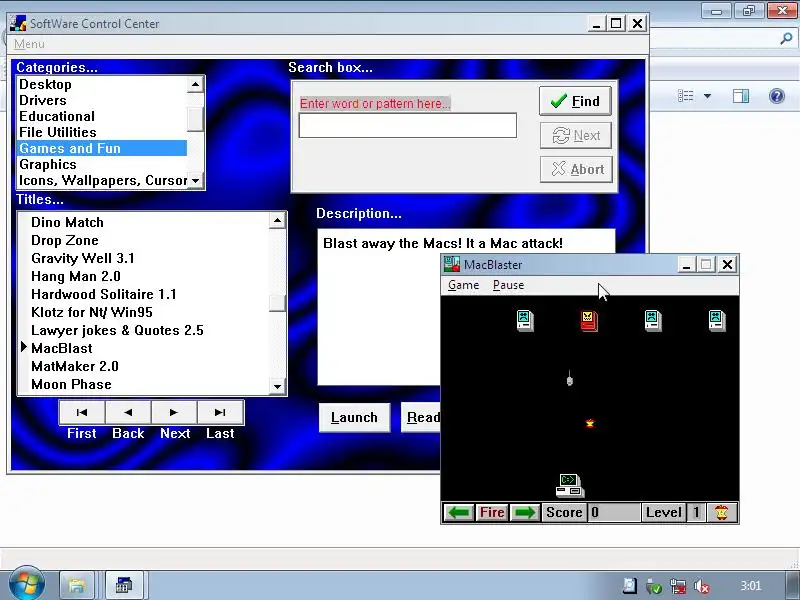The width and height of the screenshot is (800, 600).
Task: Open the Windows Start orb
Action: pyautogui.click(x=26, y=584)
